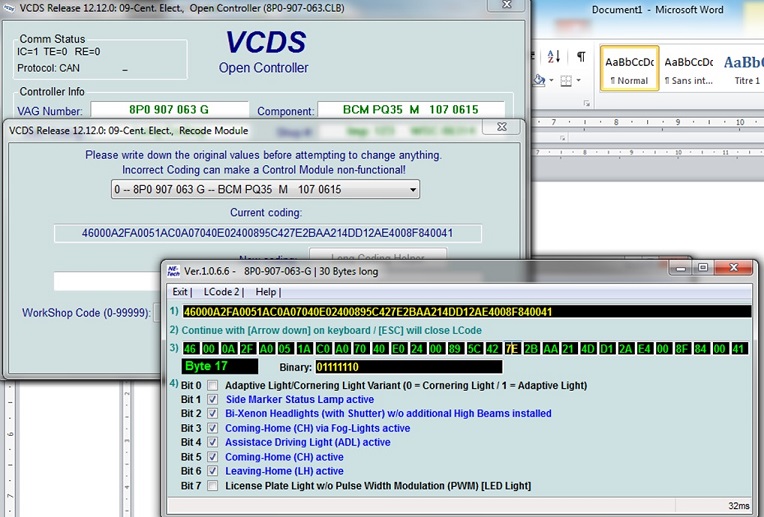Select byte AA in the byte row
The width and height of the screenshot is (764, 517).
pos(550,348)
